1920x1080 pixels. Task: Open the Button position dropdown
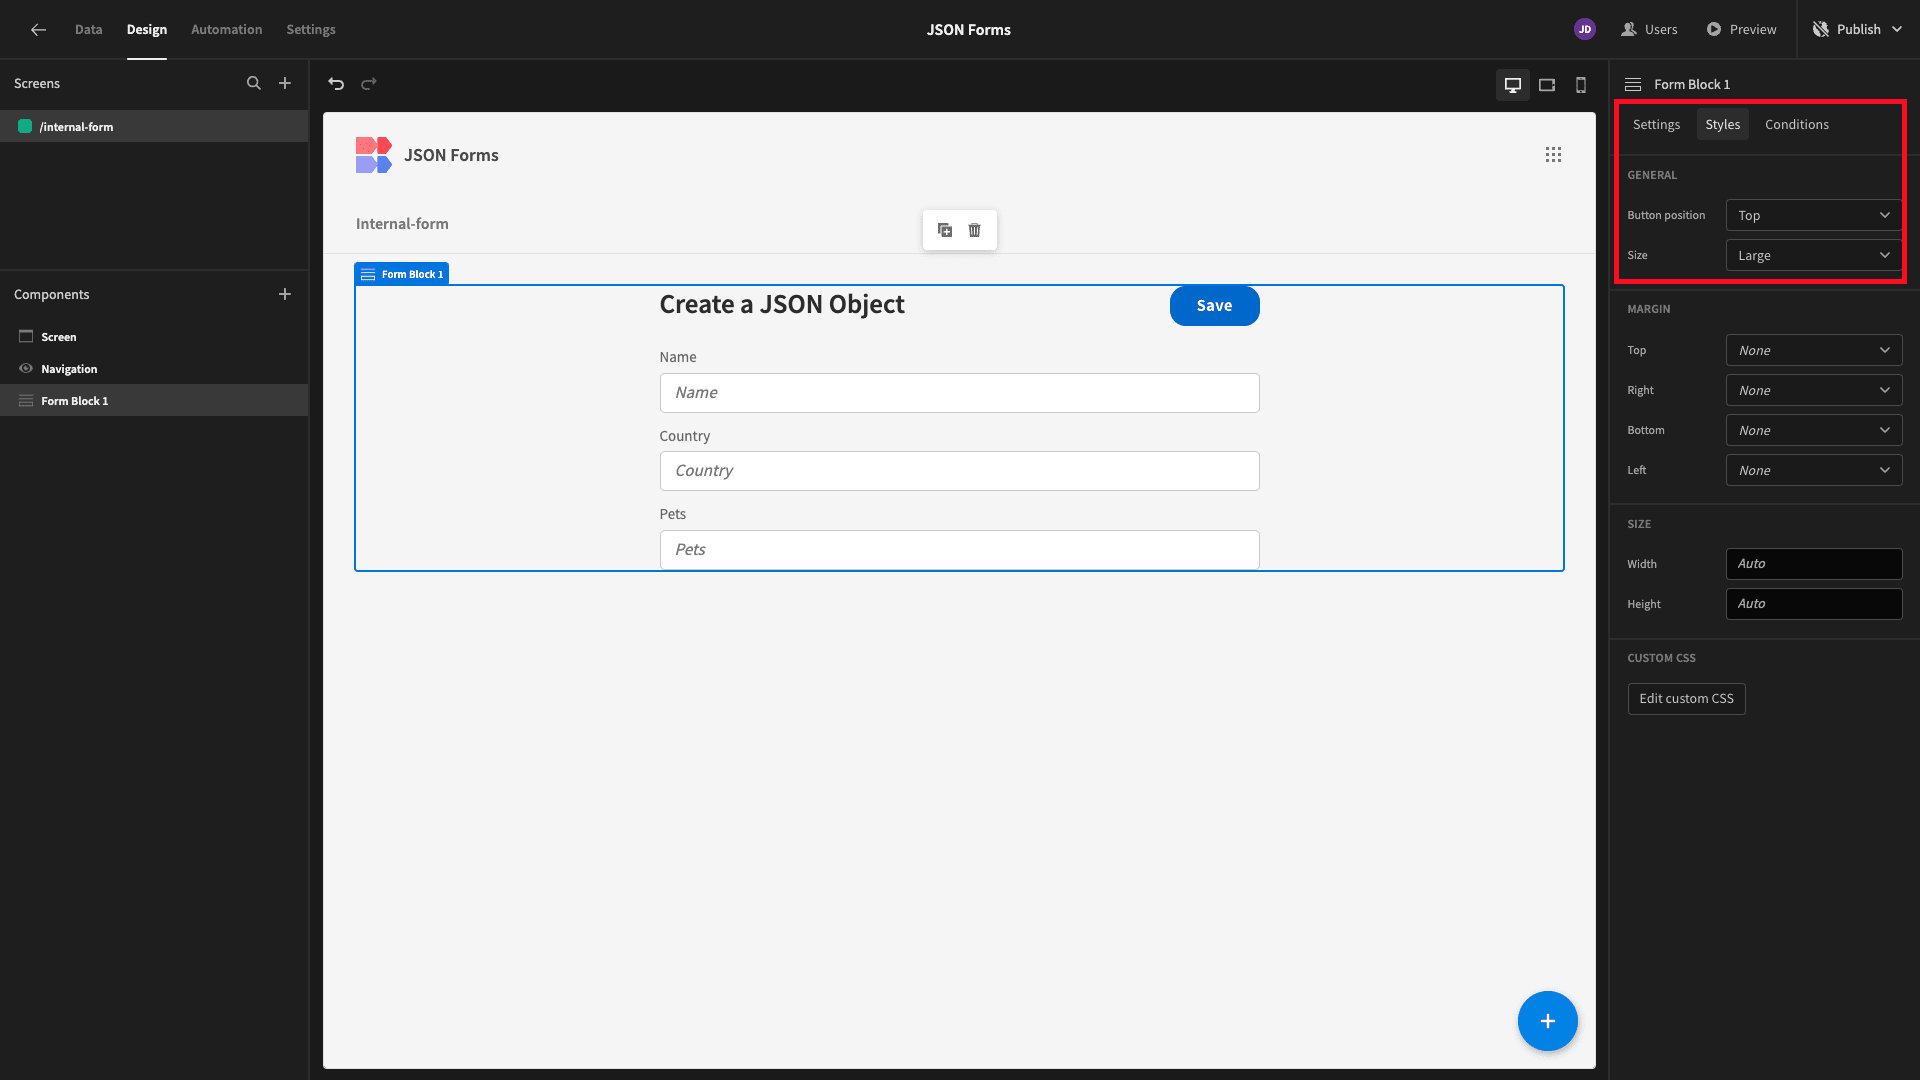tap(1814, 215)
